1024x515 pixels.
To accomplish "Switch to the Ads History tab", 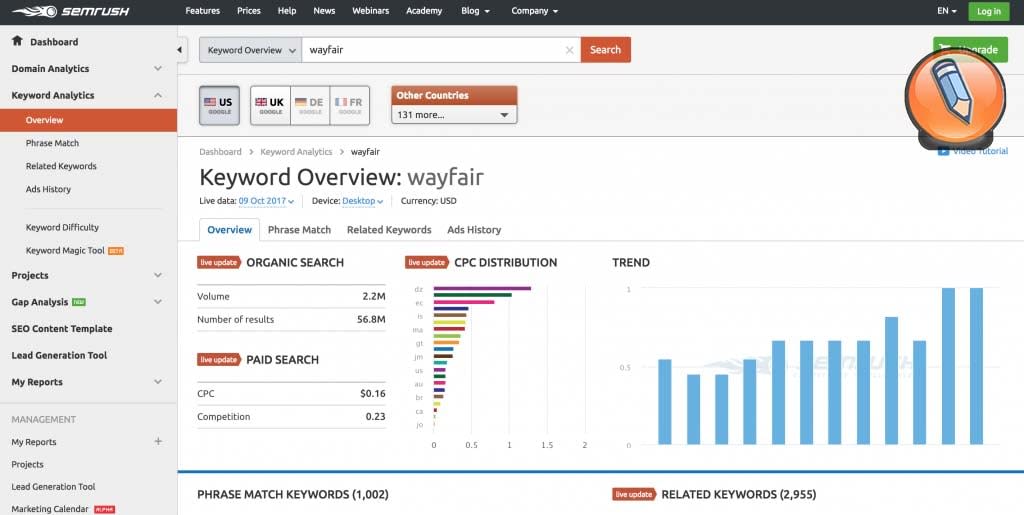I will (x=474, y=230).
